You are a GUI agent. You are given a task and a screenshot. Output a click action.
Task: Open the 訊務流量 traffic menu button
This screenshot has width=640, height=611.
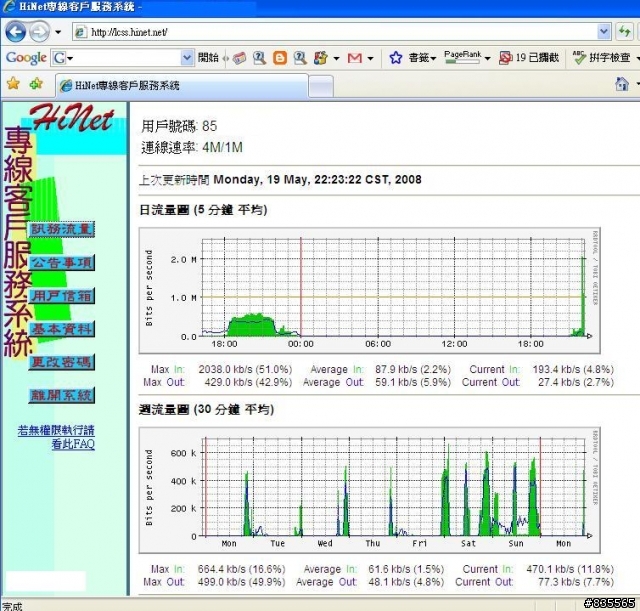click(62, 229)
